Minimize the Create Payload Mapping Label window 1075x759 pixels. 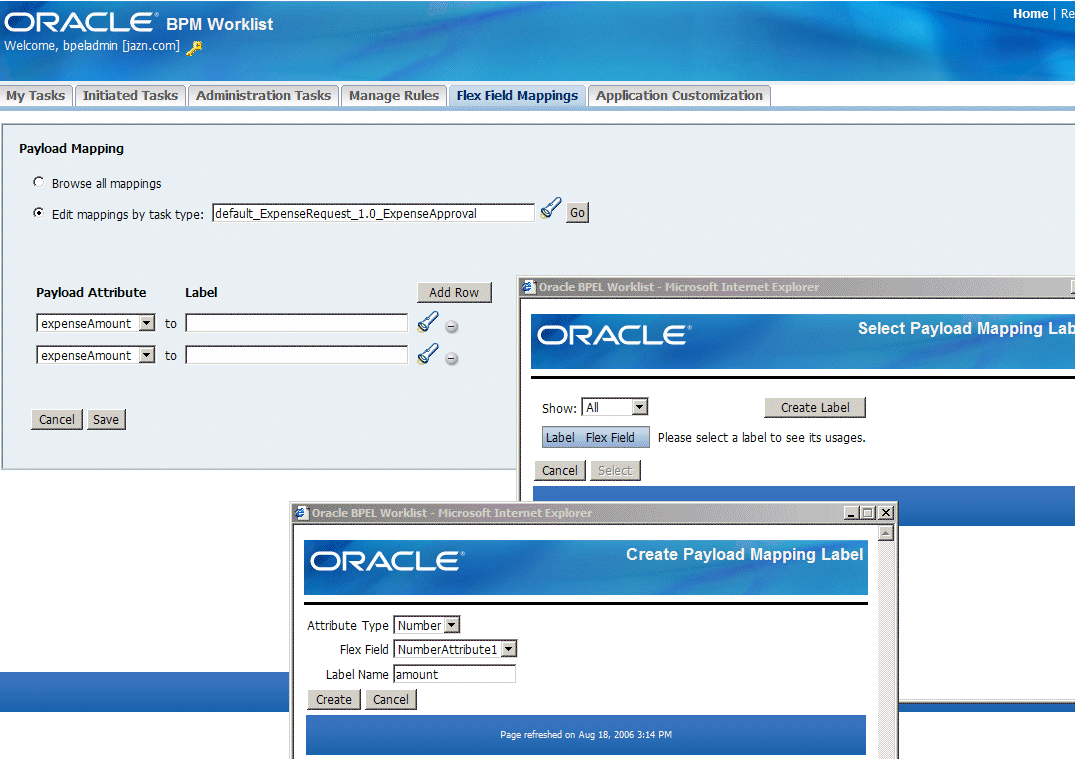click(851, 513)
